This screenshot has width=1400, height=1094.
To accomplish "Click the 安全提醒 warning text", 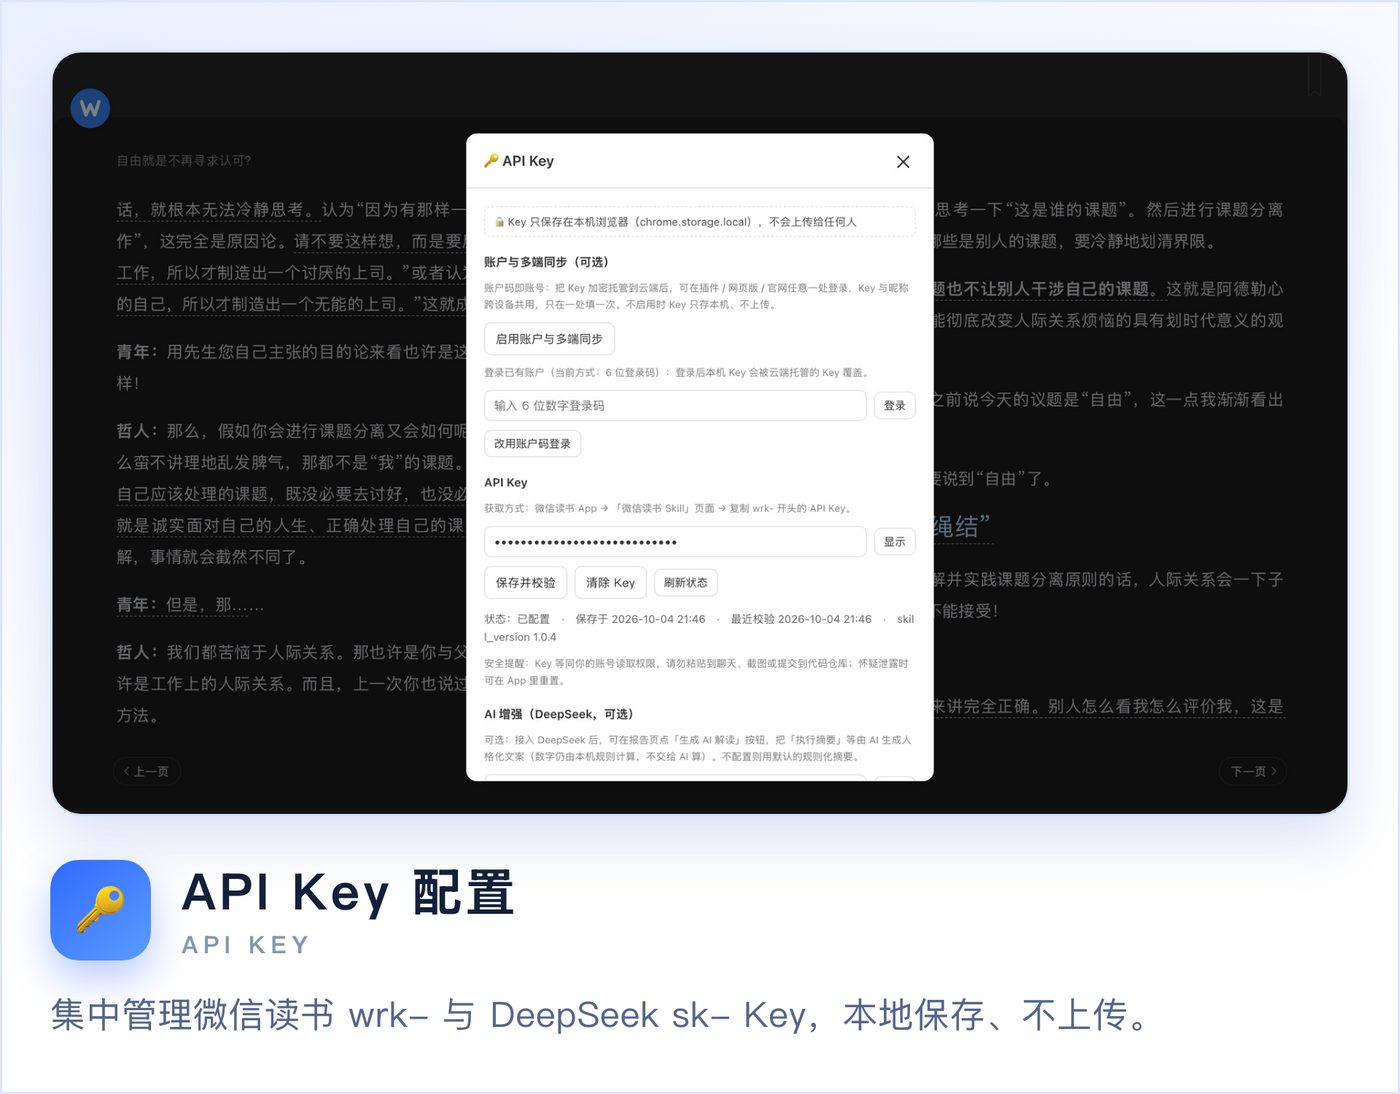I will pos(696,672).
